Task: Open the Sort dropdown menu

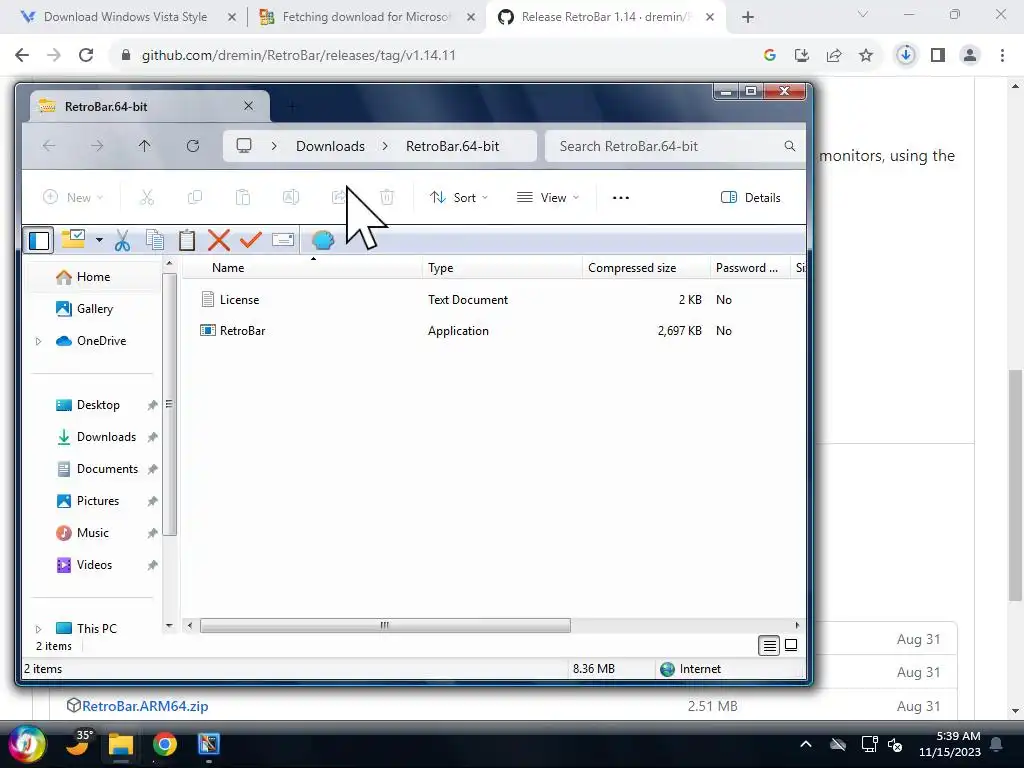Action: click(x=458, y=197)
